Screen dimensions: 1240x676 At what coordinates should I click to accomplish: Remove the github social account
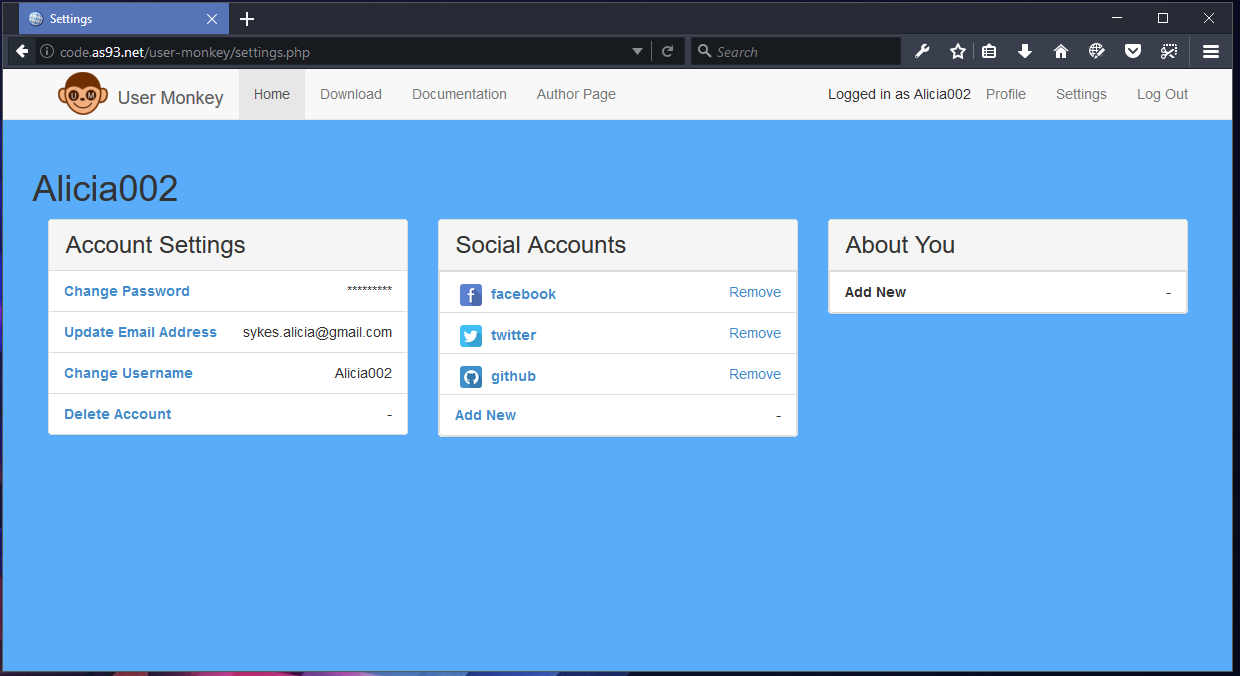click(755, 374)
